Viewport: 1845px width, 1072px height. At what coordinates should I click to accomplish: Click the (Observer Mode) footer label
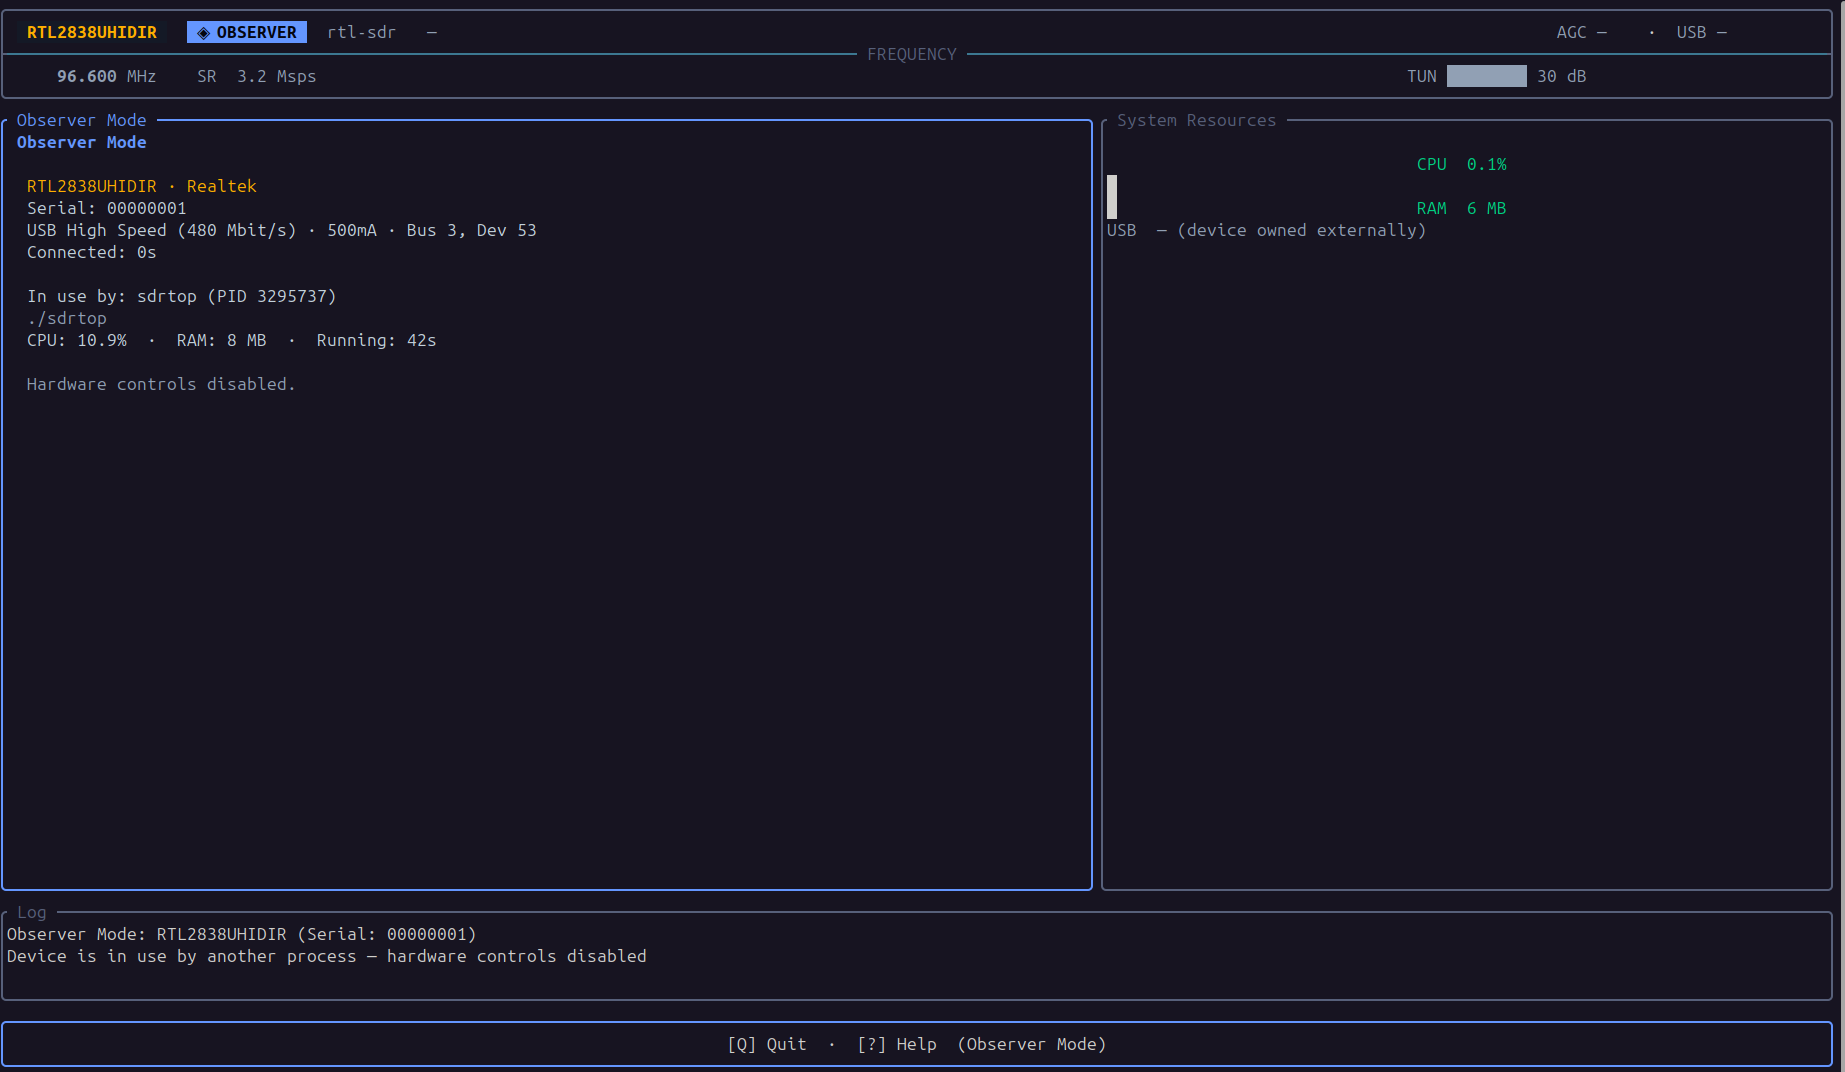(1031, 1044)
